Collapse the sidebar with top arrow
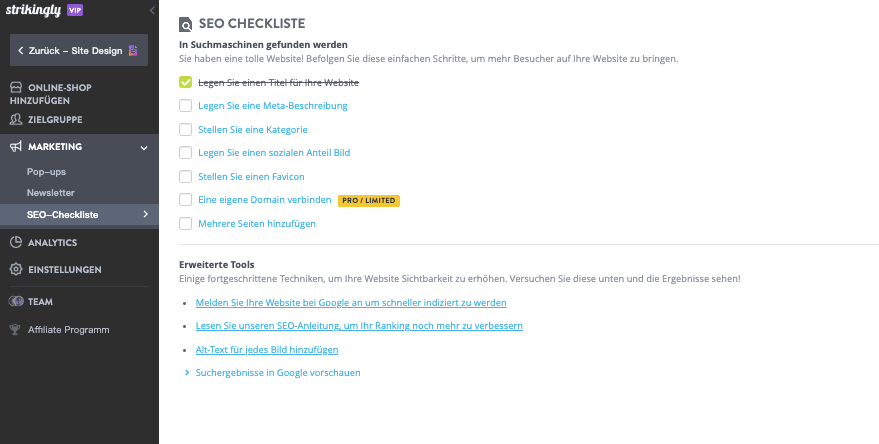This screenshot has width=879, height=444. pyautogui.click(x=152, y=10)
